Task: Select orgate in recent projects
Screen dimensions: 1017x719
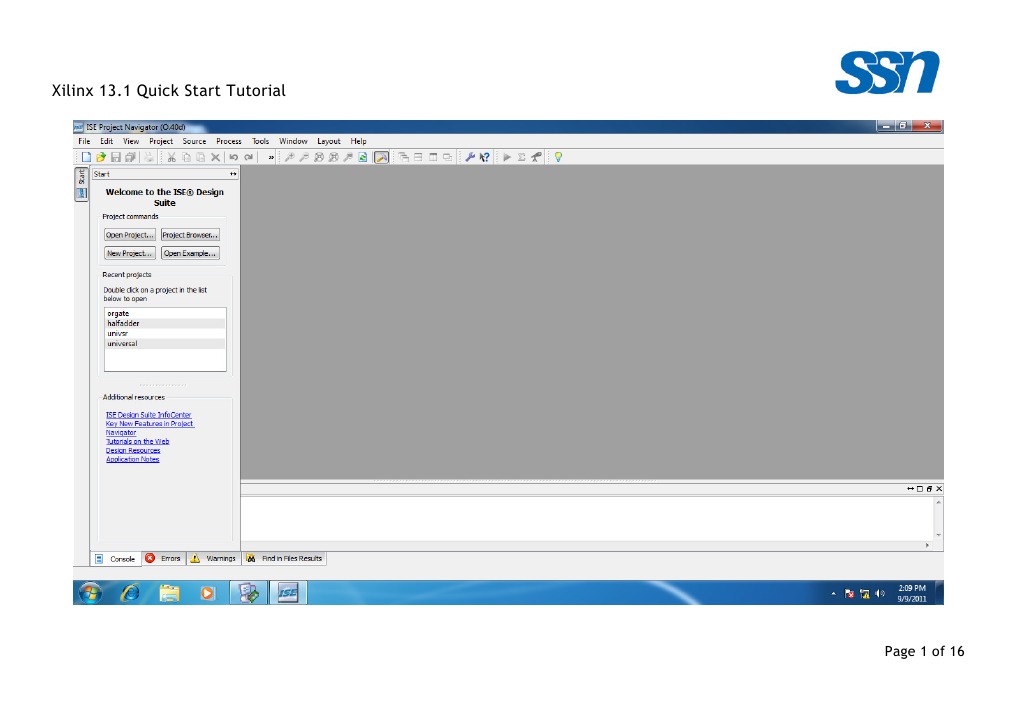Action: pyautogui.click(x=165, y=313)
